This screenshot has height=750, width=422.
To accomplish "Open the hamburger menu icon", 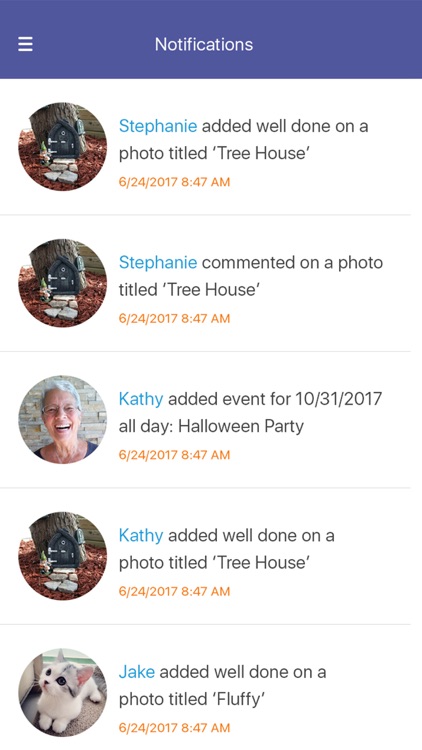I will (25, 44).
